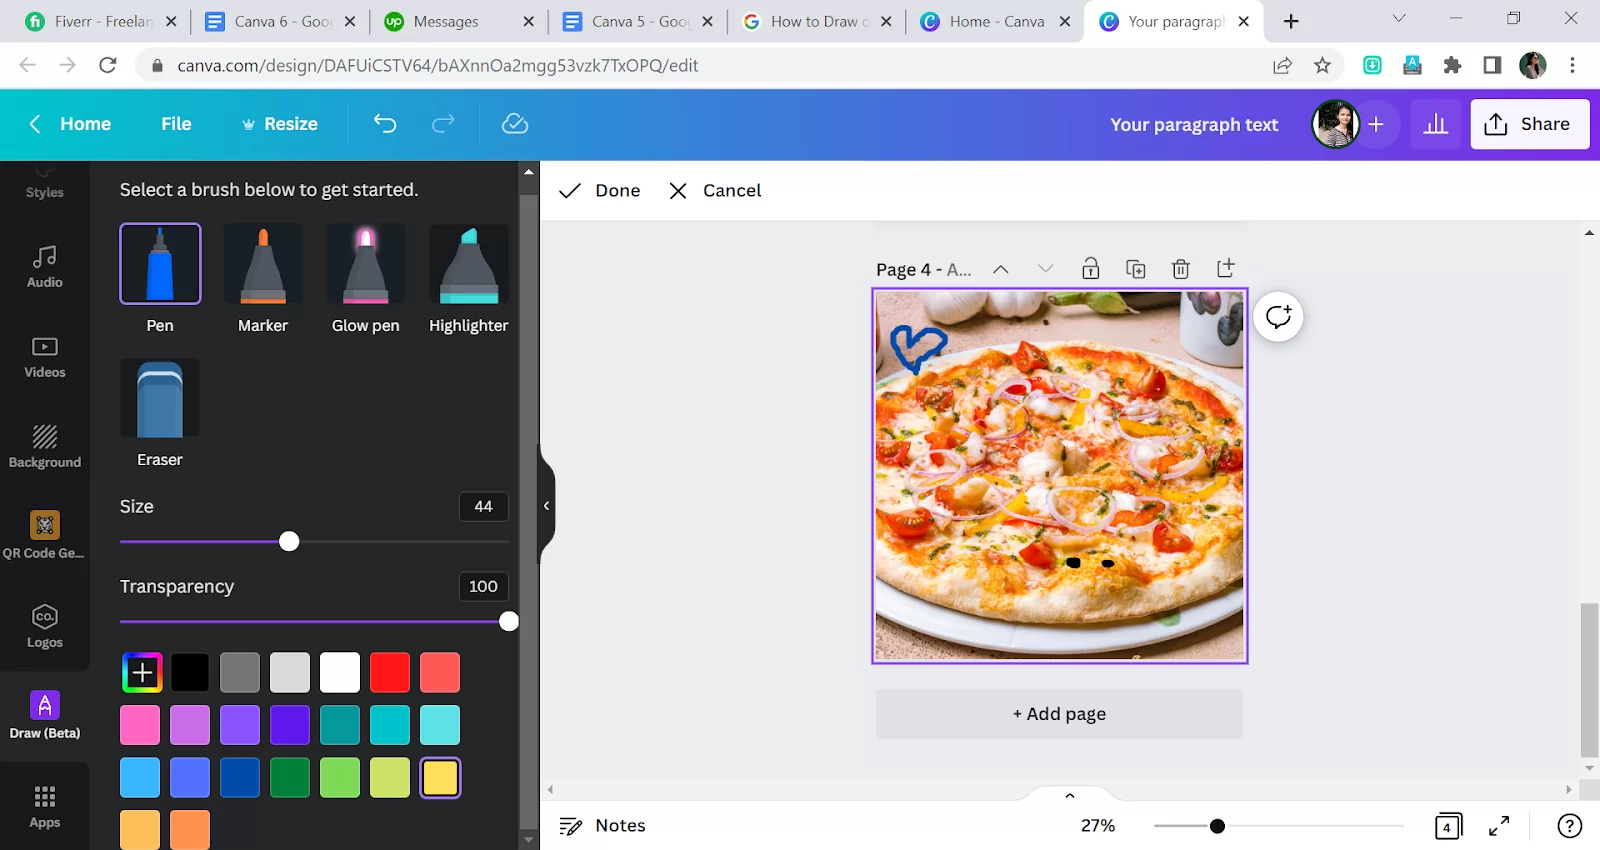This screenshot has height=850, width=1600.
Task: Click the Size value field showing 44
Action: [484, 506]
